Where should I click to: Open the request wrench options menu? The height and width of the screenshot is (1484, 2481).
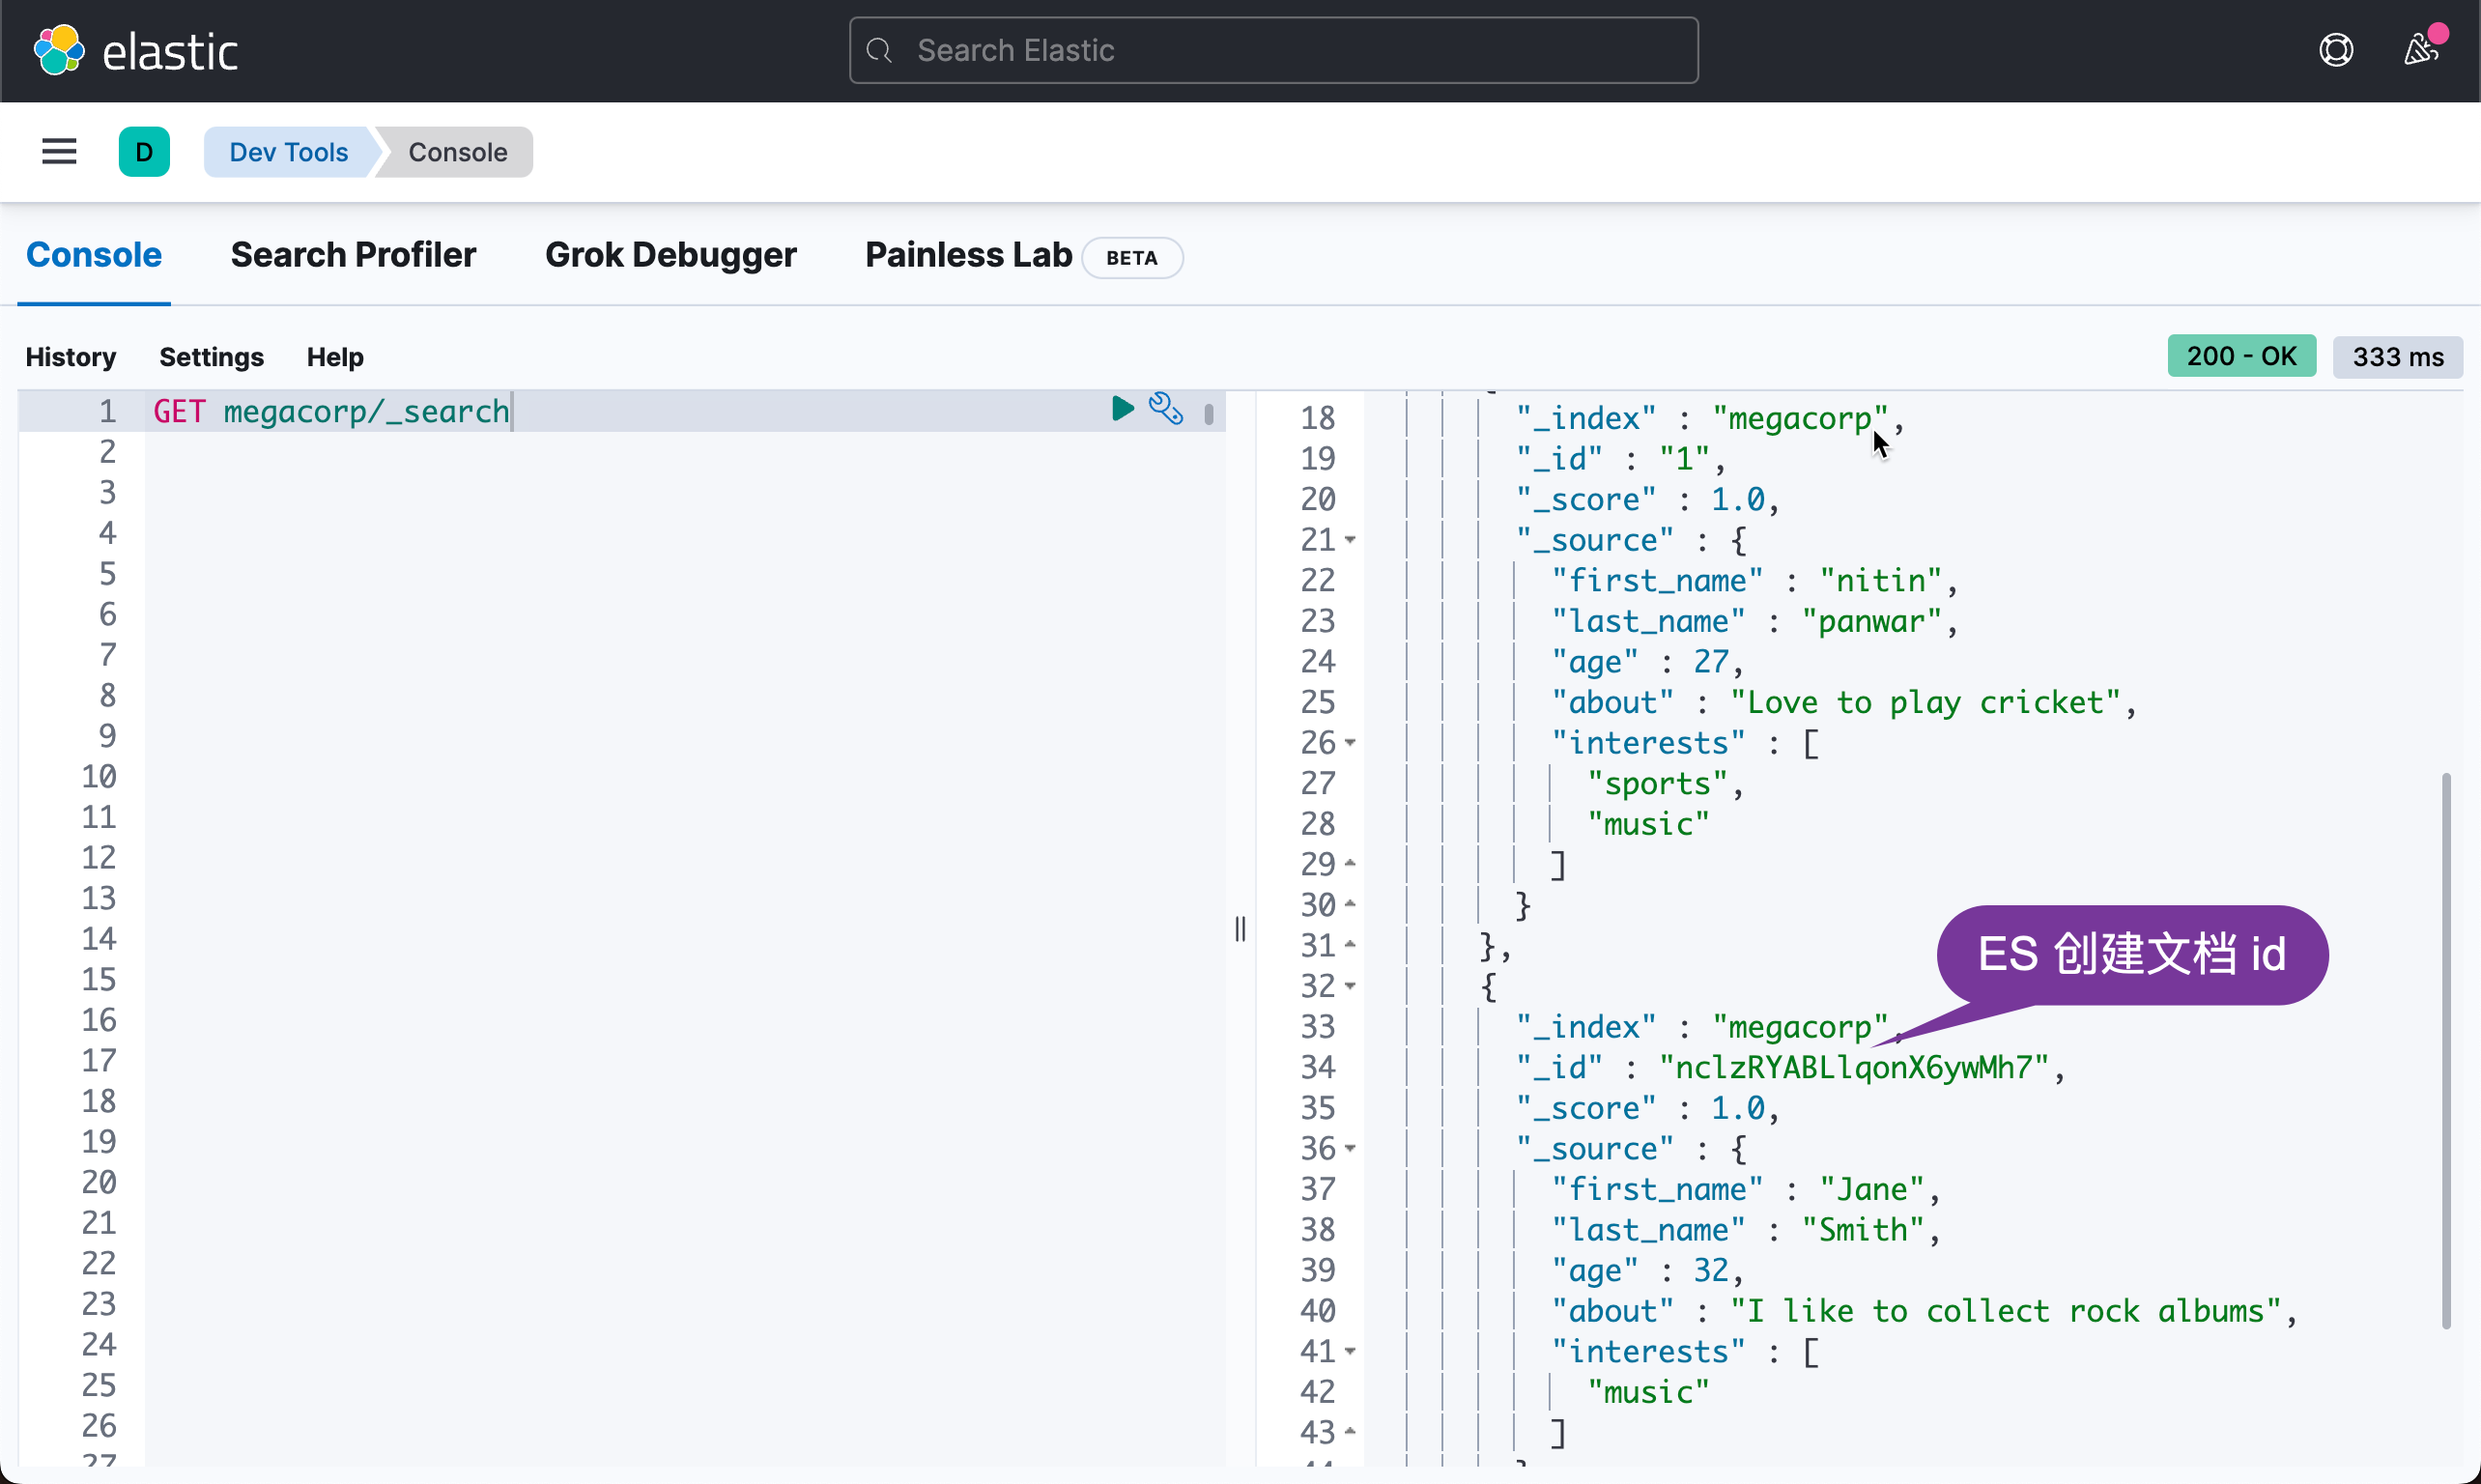pos(1165,408)
